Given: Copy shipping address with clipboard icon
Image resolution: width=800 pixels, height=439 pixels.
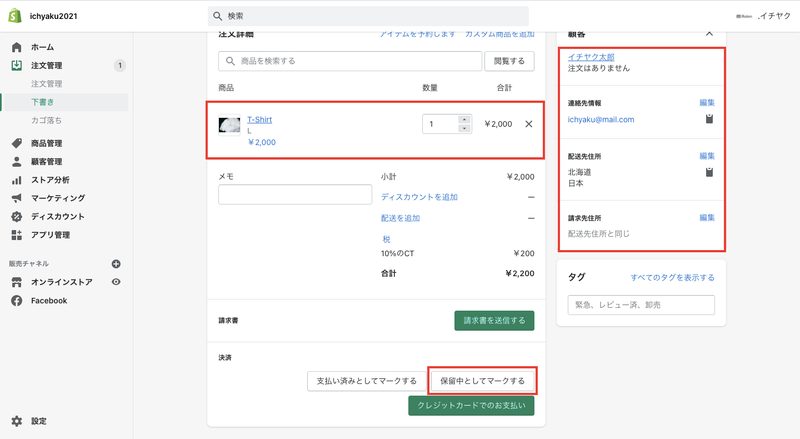Looking at the screenshot, I should 709,172.
